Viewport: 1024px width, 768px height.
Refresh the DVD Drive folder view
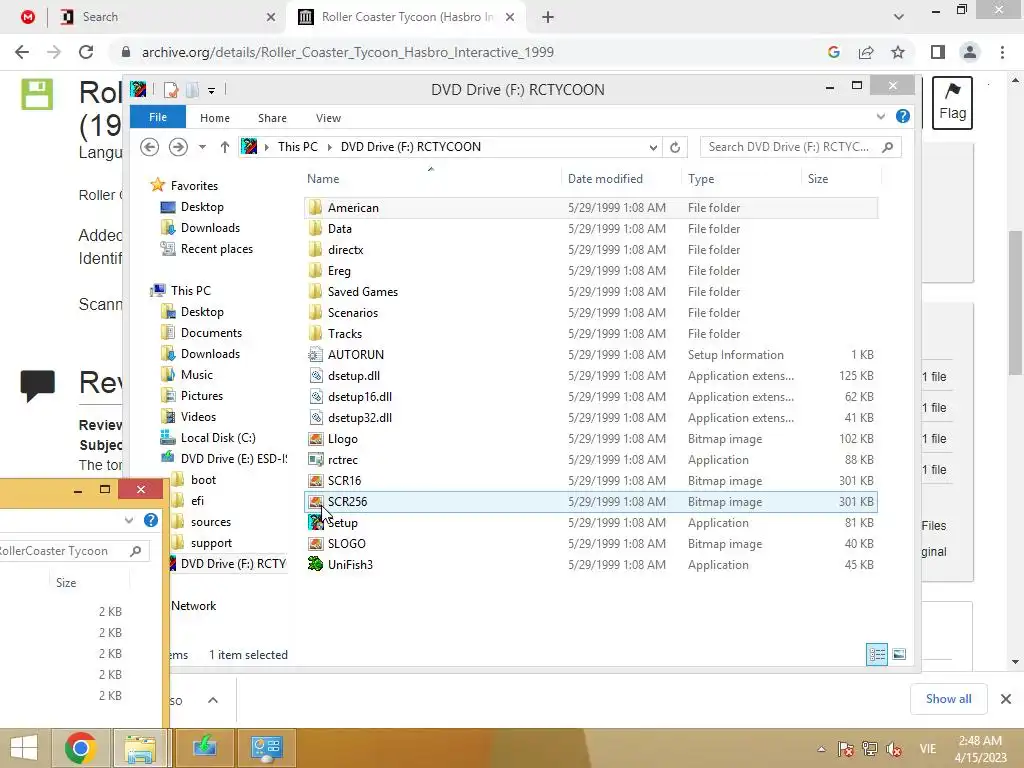point(675,147)
